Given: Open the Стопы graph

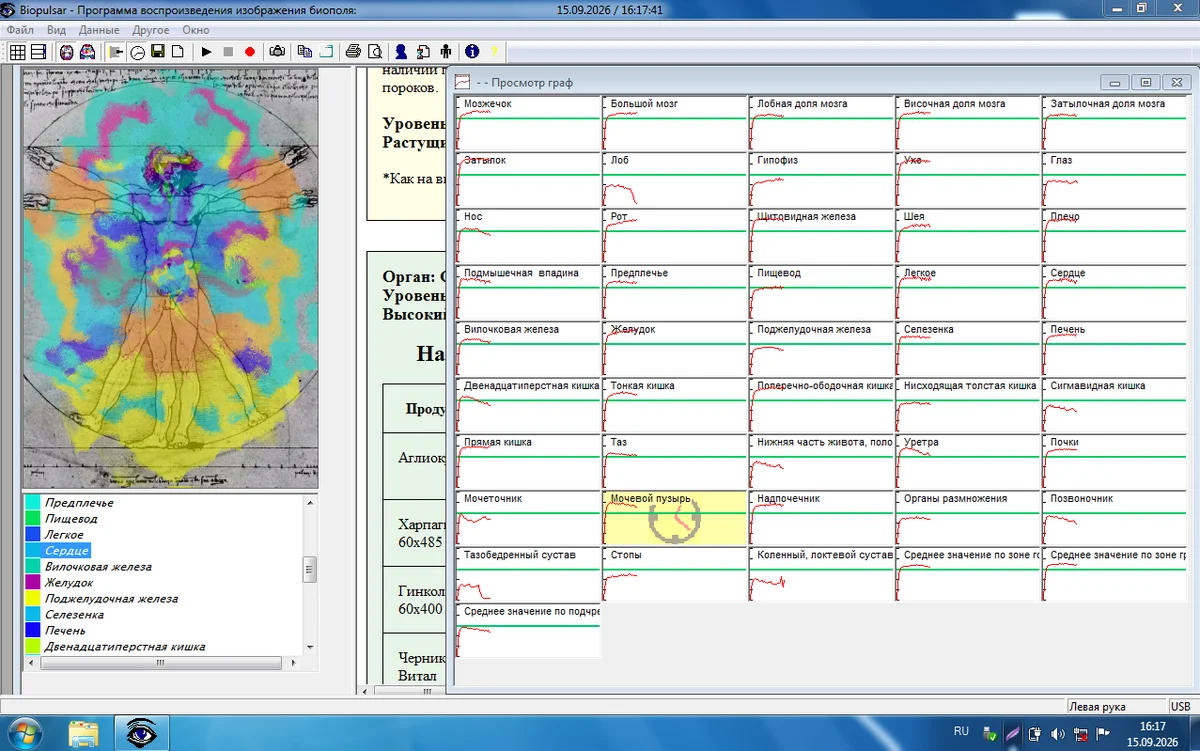Looking at the screenshot, I should (674, 574).
